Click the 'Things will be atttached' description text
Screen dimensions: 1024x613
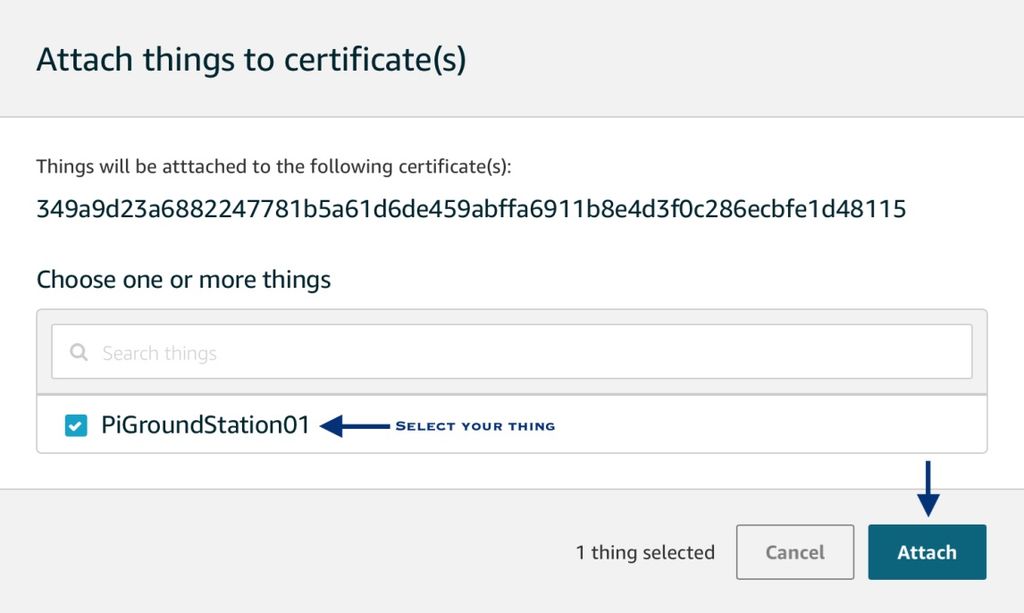[274, 166]
